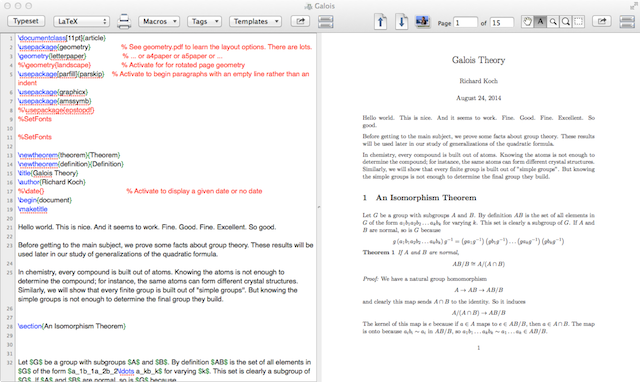Image resolution: width=640 pixels, height=382 pixels.
Task: Click 'Theorem 1' text in the preview
Action: point(378,253)
